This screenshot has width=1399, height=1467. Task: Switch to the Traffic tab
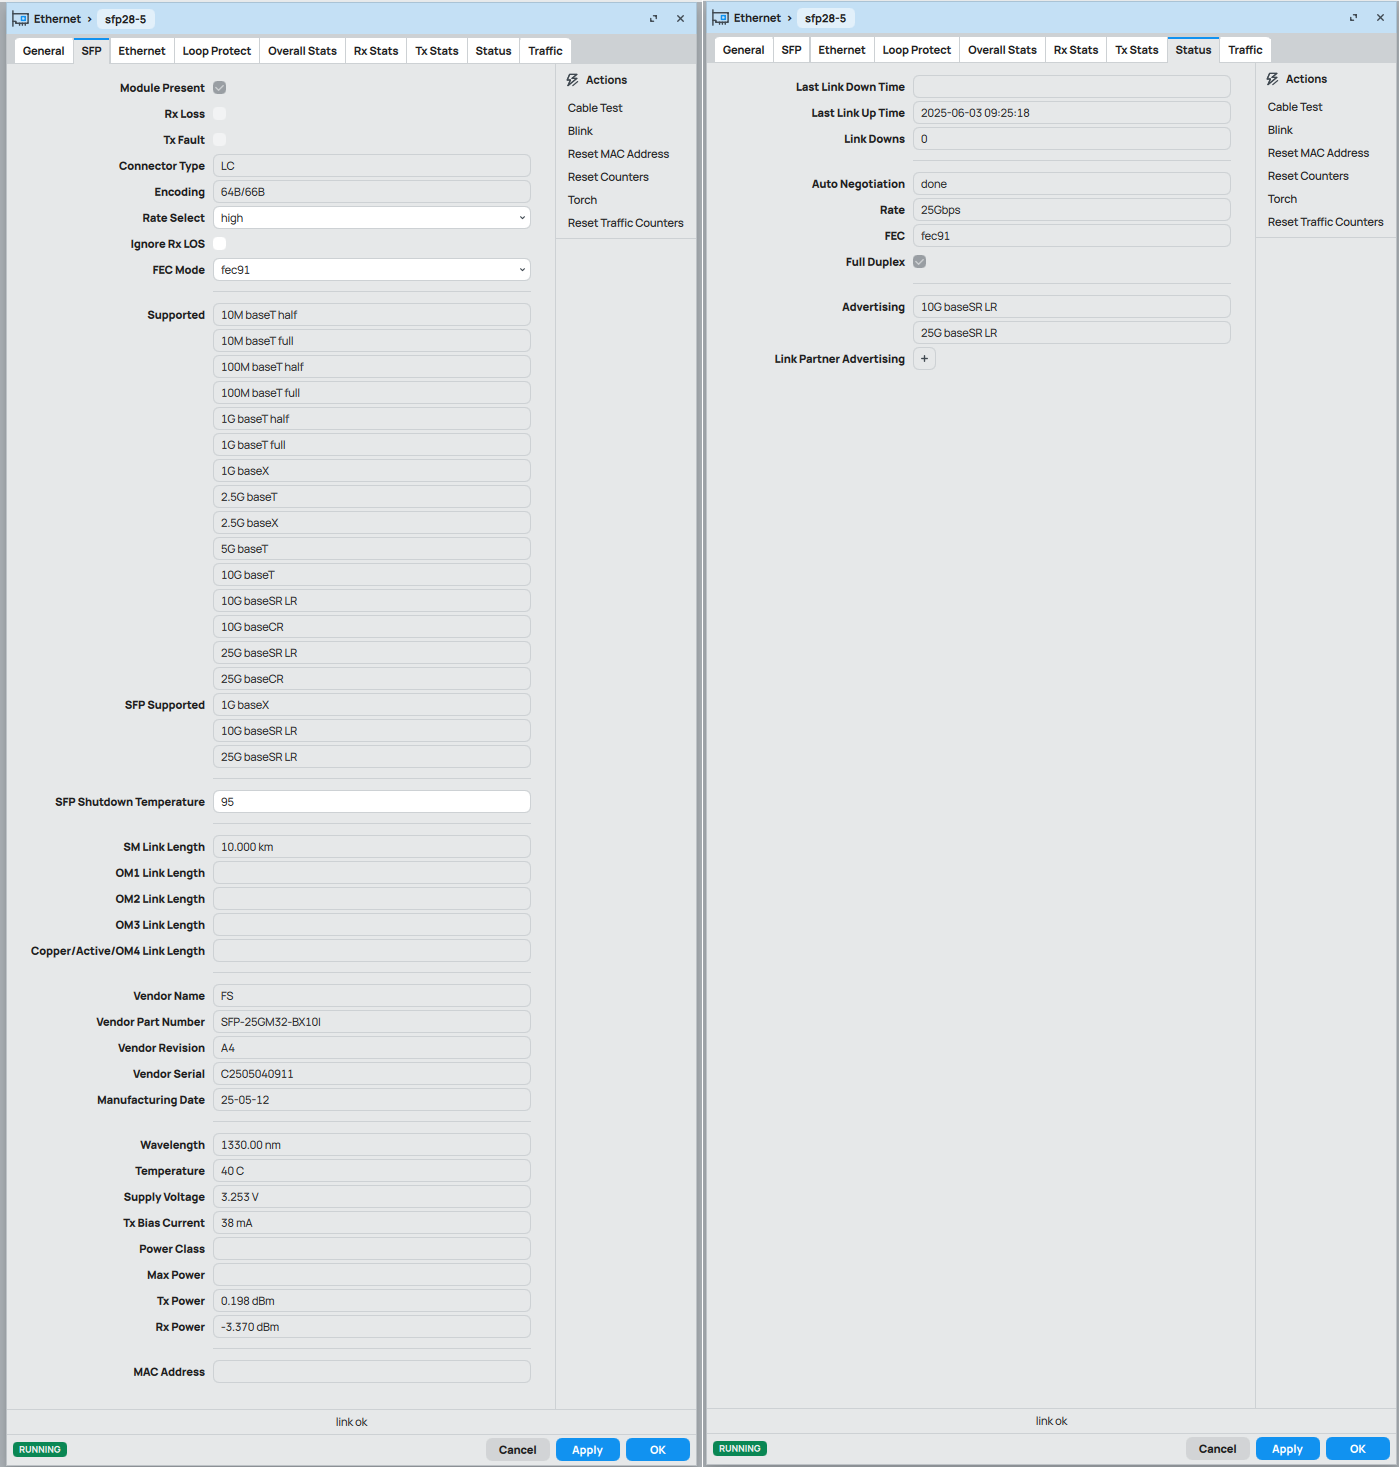545,50
